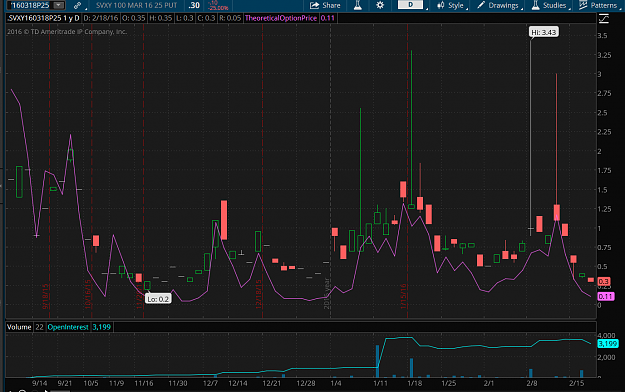This screenshot has width=625, height=392.
Task: Click the OpenInterest study label
Action: click(x=68, y=327)
